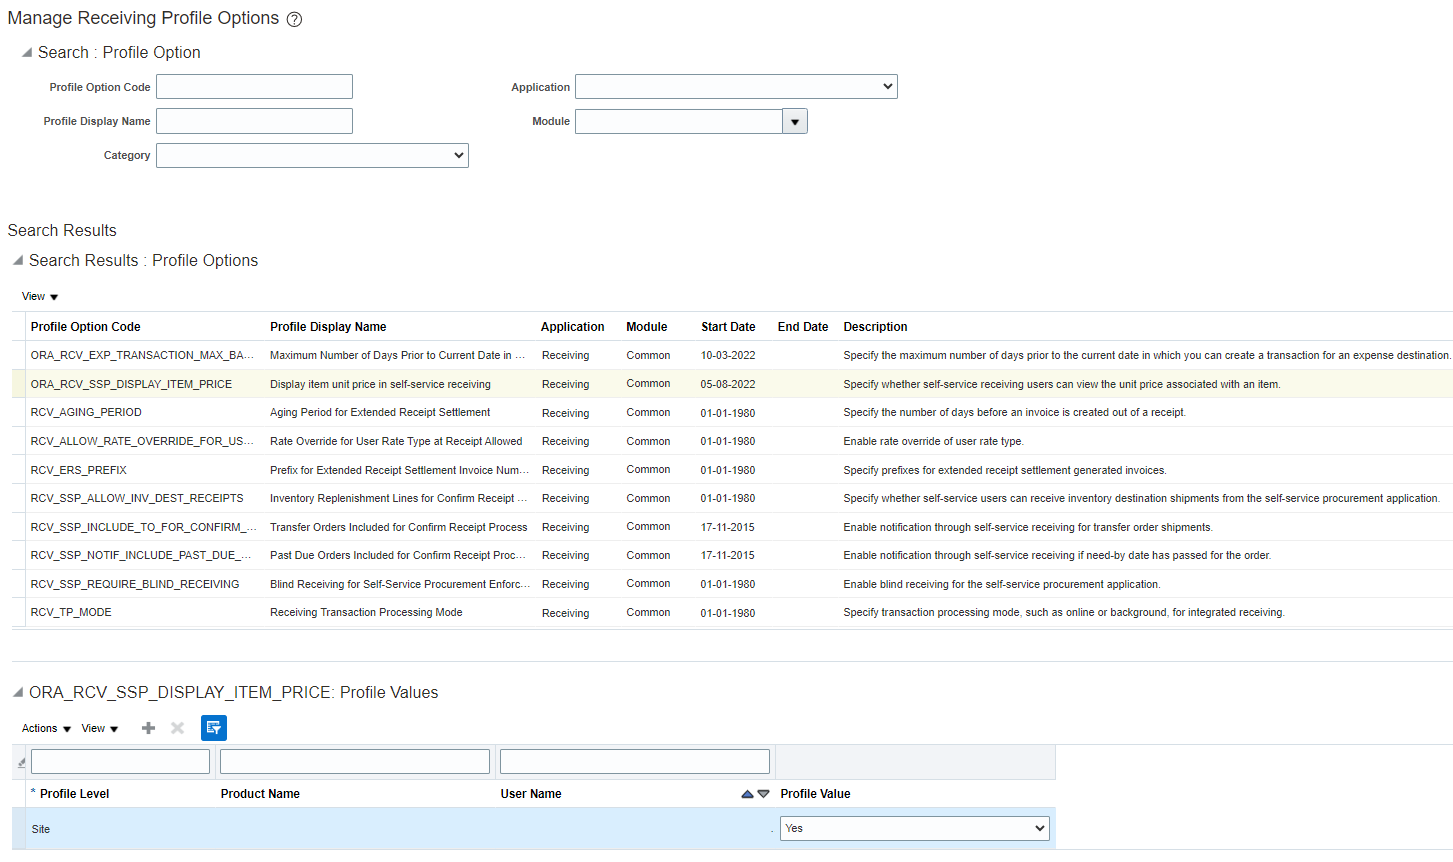Open the RCV_AGING_PERIOD profile option link
1453x862 pixels.
pos(86,412)
